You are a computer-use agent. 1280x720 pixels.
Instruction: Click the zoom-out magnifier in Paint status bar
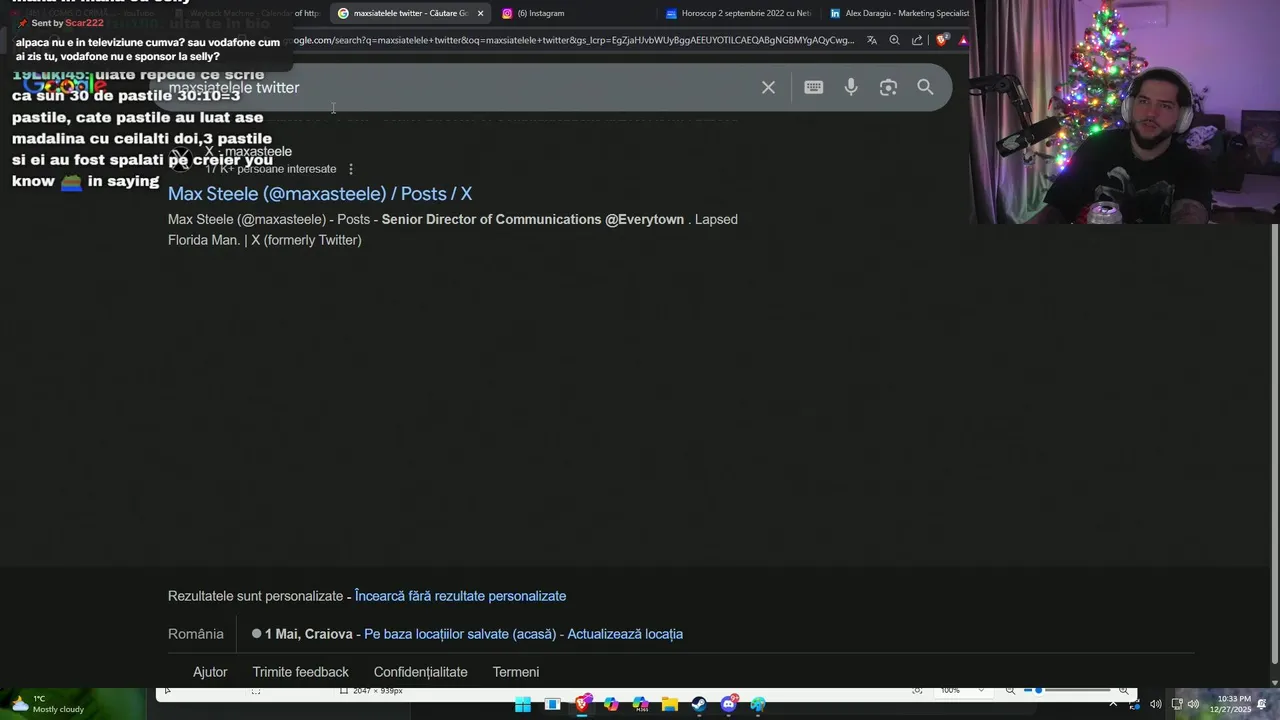pyautogui.click(x=1010, y=690)
